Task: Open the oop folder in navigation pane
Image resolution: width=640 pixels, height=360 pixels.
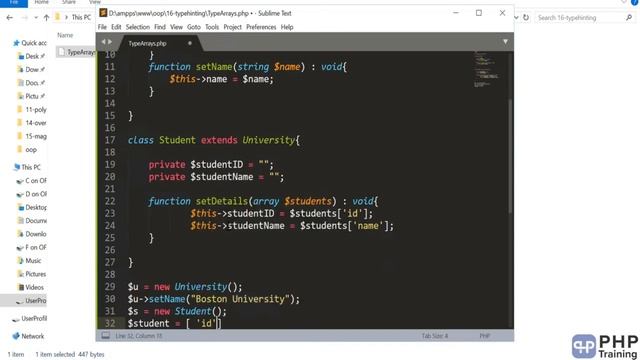Action: tap(27, 150)
